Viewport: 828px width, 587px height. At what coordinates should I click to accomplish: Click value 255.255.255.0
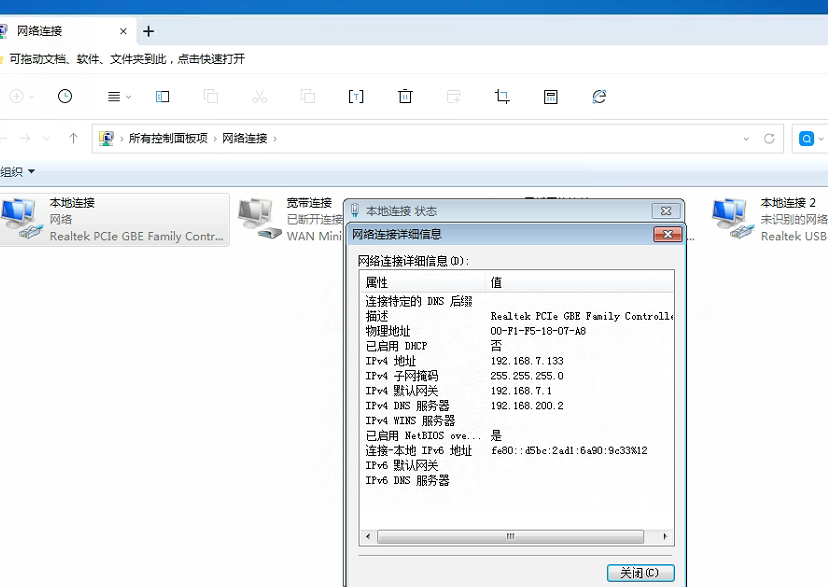point(527,376)
